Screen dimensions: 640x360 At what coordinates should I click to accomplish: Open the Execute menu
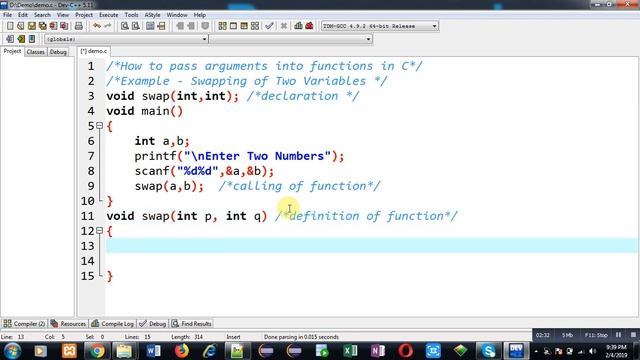point(109,15)
